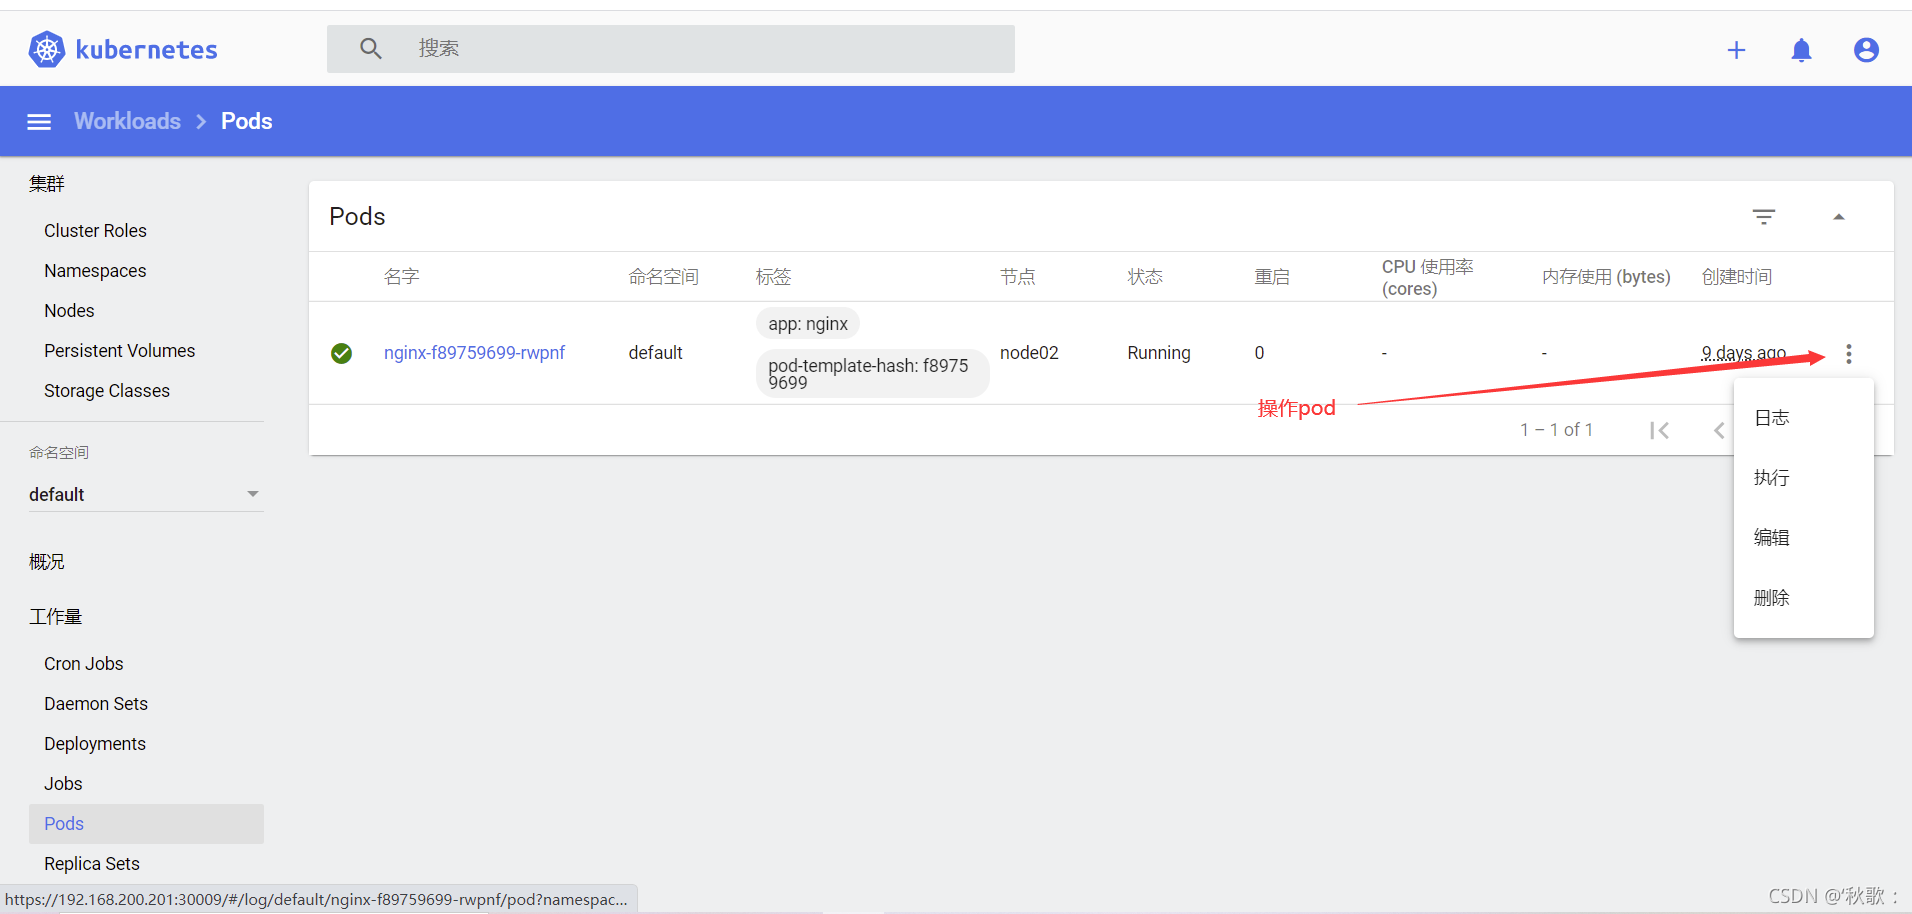Click the 名字 column header

[x=402, y=277]
